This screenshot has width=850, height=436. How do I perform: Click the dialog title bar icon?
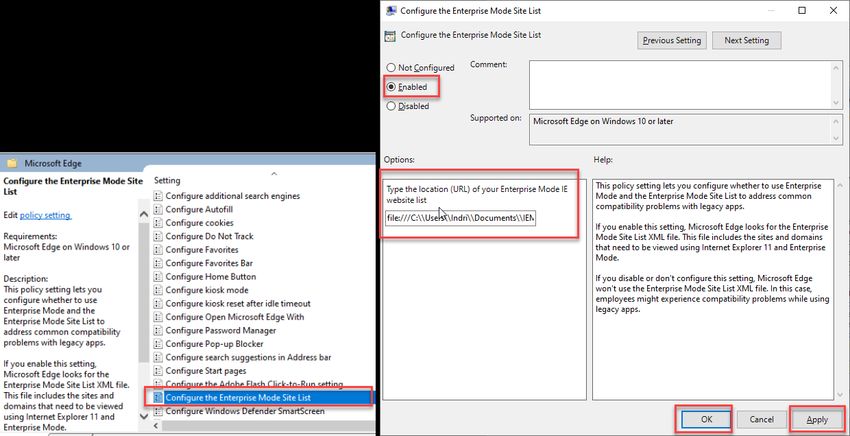point(389,10)
